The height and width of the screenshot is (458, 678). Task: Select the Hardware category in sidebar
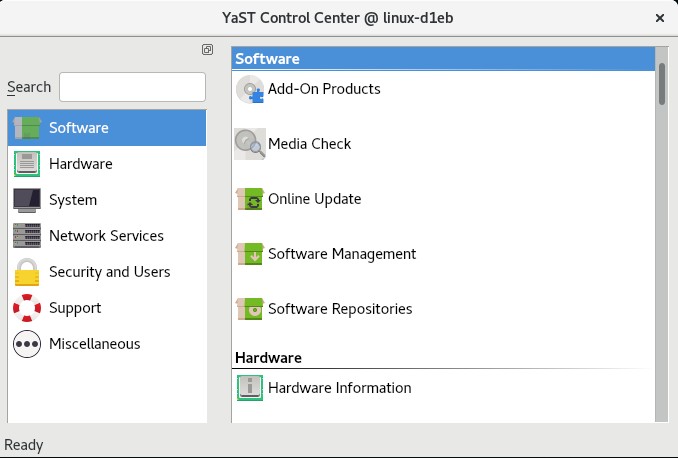click(80, 164)
